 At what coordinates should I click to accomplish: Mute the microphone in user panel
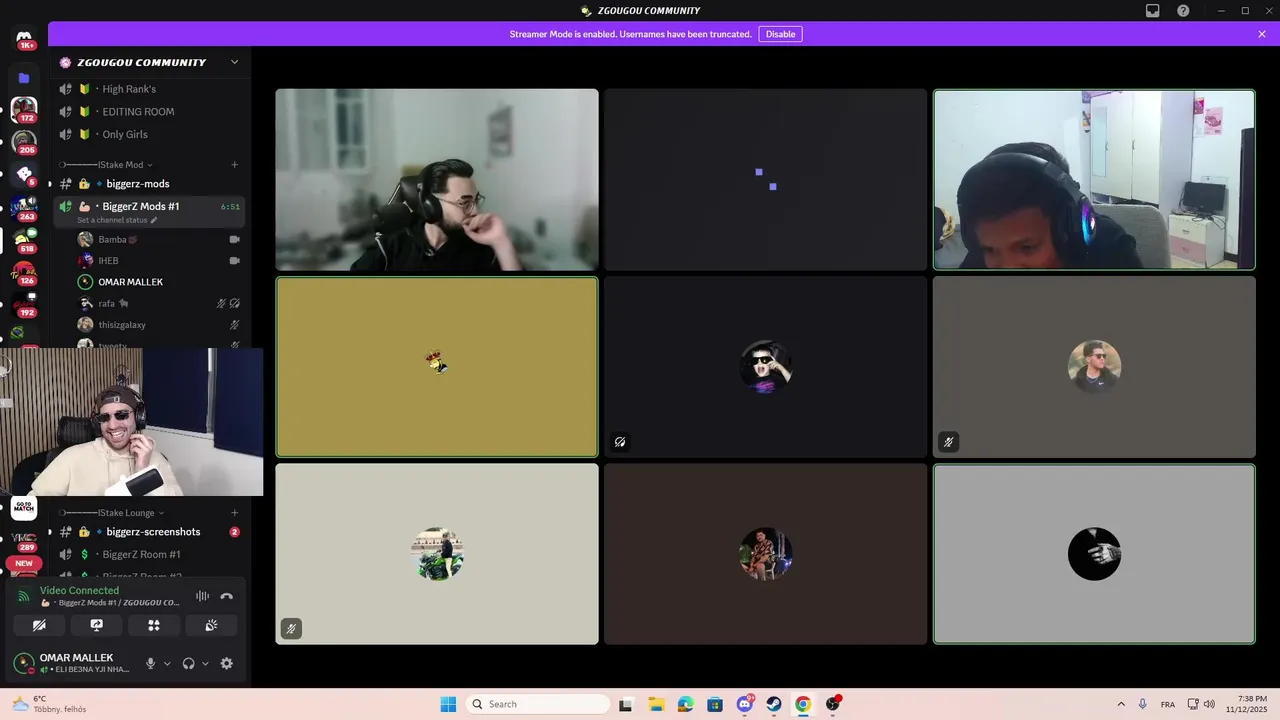coord(151,663)
